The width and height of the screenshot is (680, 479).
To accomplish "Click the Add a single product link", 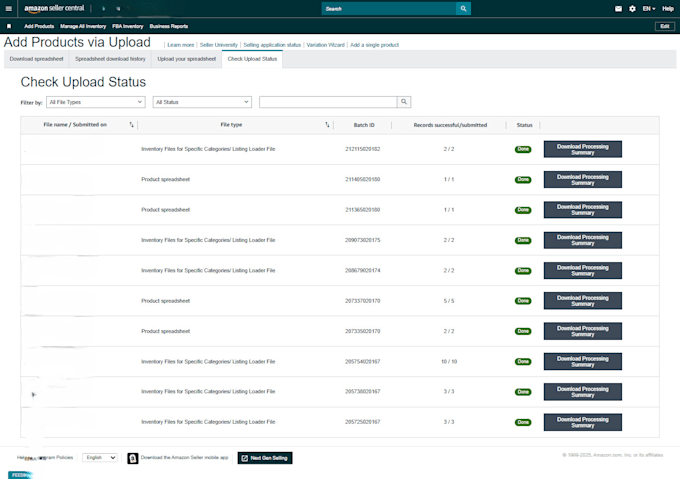I will (374, 45).
